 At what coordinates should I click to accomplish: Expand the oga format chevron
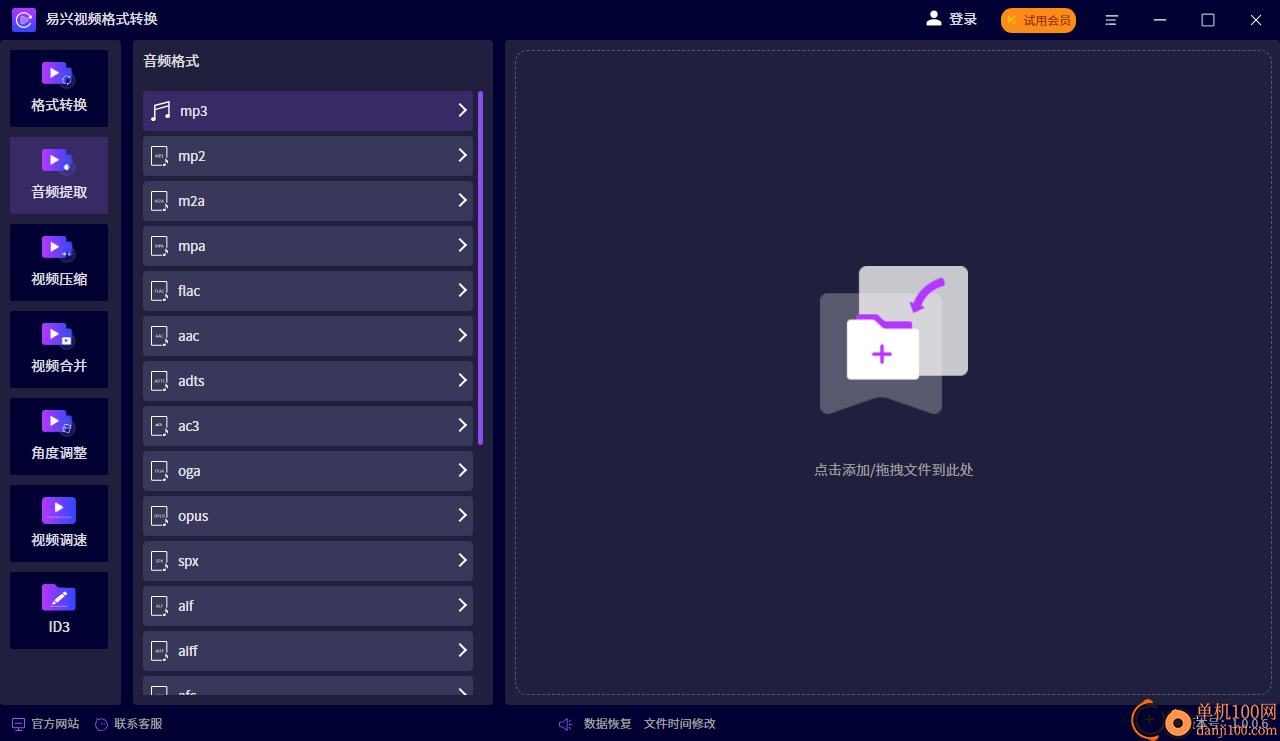coord(462,470)
